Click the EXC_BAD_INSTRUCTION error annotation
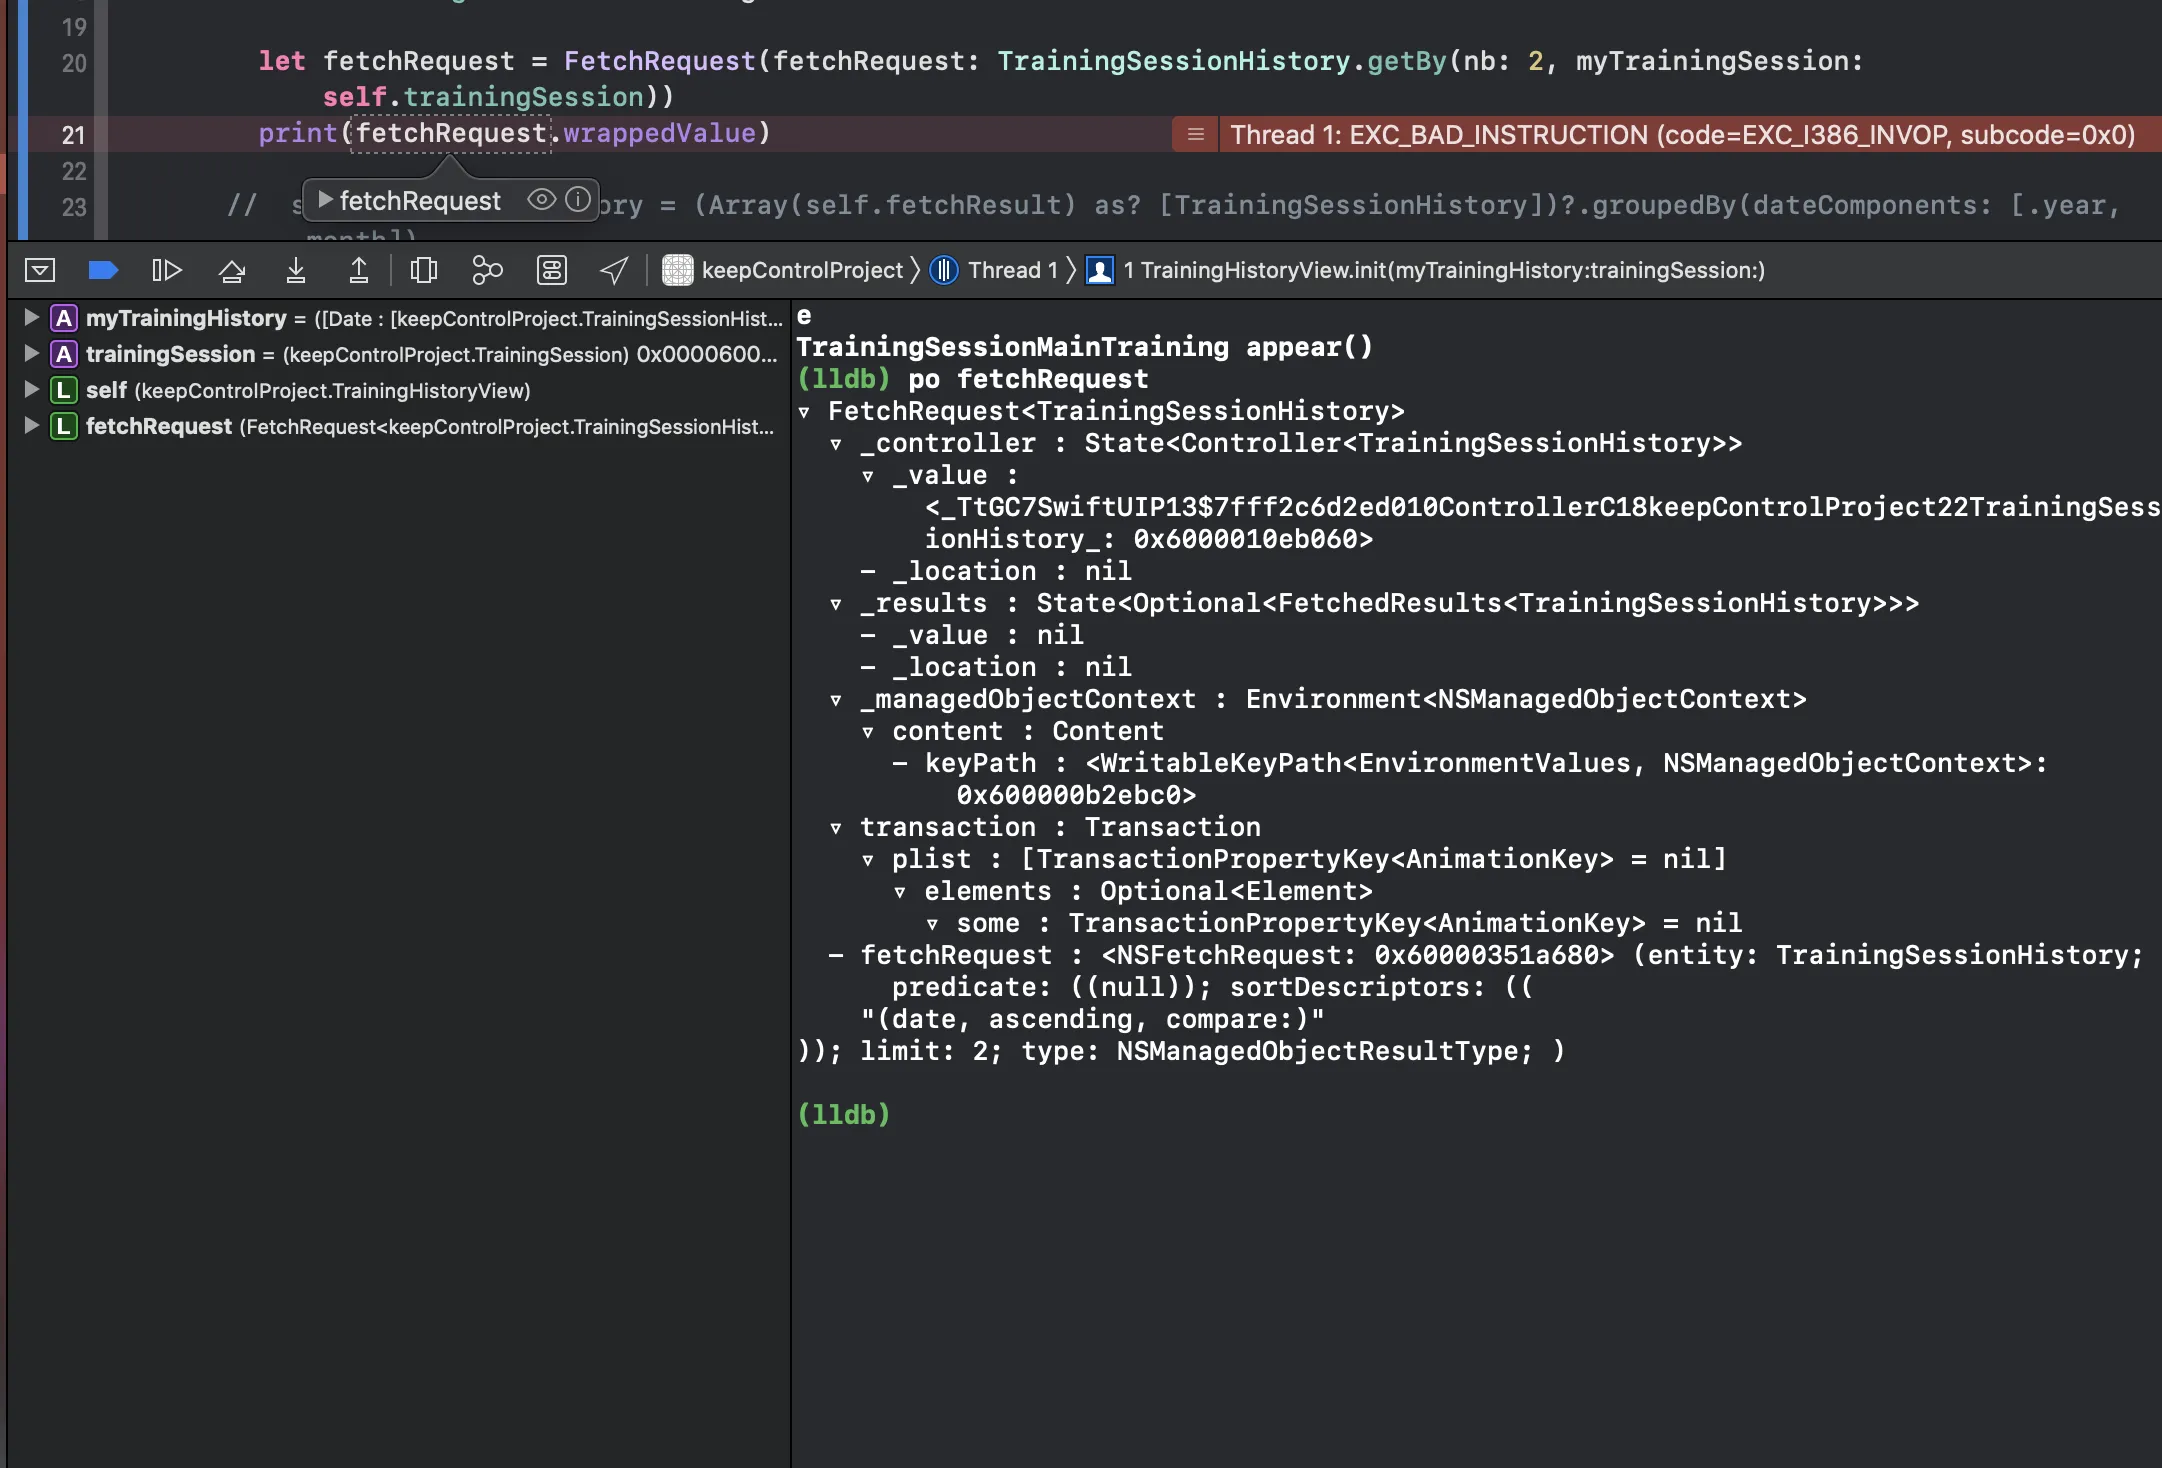This screenshot has width=2162, height=1468. (x=1680, y=134)
